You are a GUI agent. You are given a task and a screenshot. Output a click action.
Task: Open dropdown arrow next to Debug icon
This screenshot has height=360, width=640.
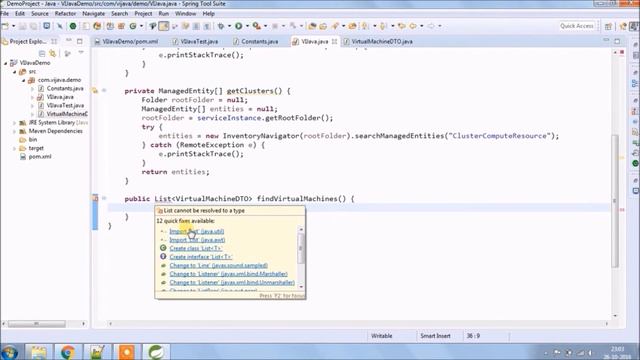click(x=229, y=26)
